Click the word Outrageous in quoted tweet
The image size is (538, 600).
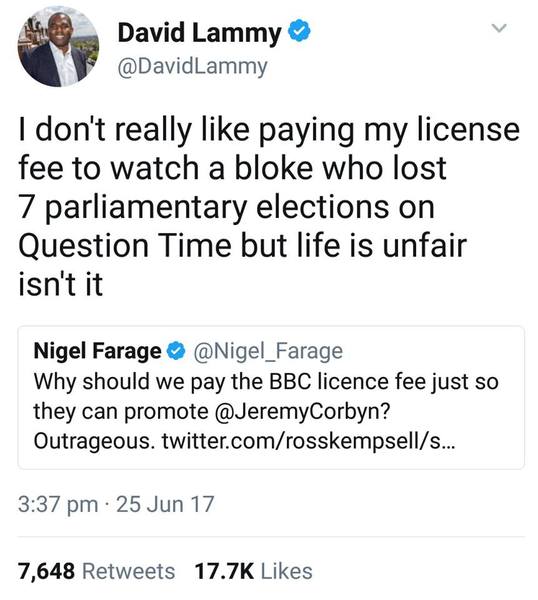coord(91,441)
